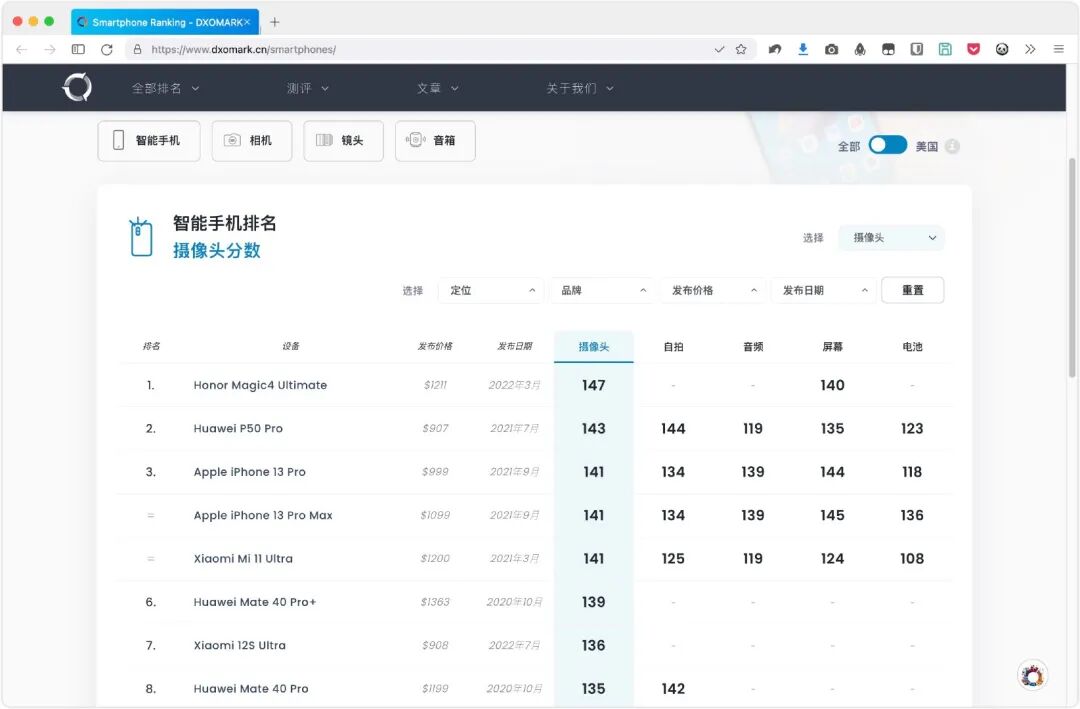Click the 2022年7月 date of Xiaomi 12S Ultra
Screen dimensions: 1080x709
click(x=515, y=646)
